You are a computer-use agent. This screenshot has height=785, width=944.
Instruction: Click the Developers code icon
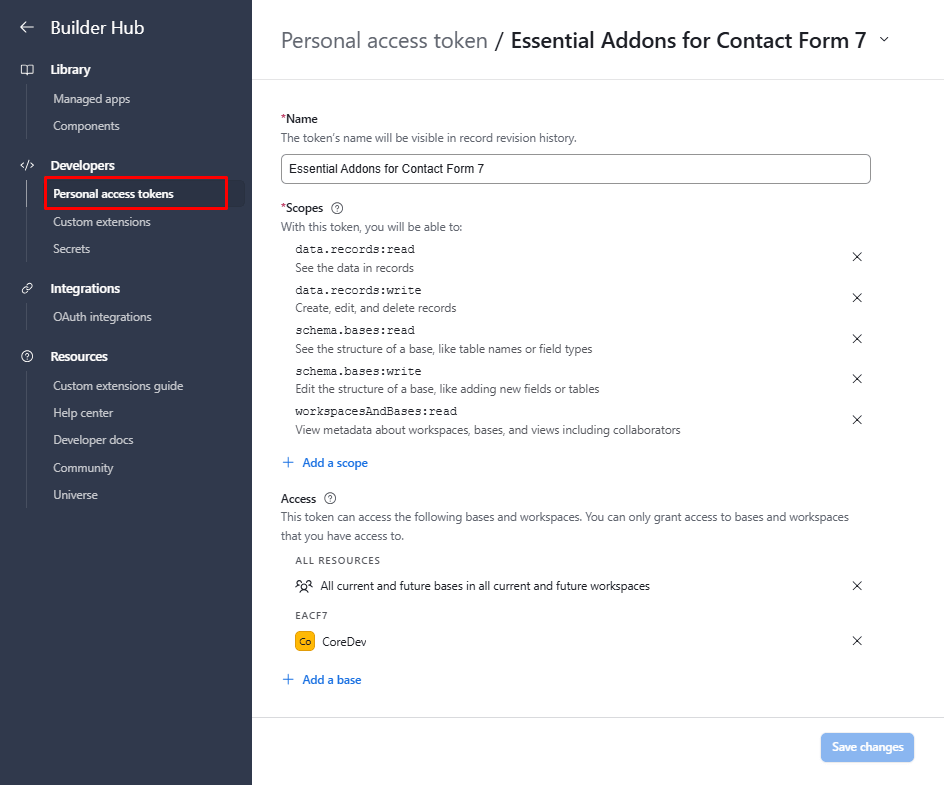[x=27, y=165]
